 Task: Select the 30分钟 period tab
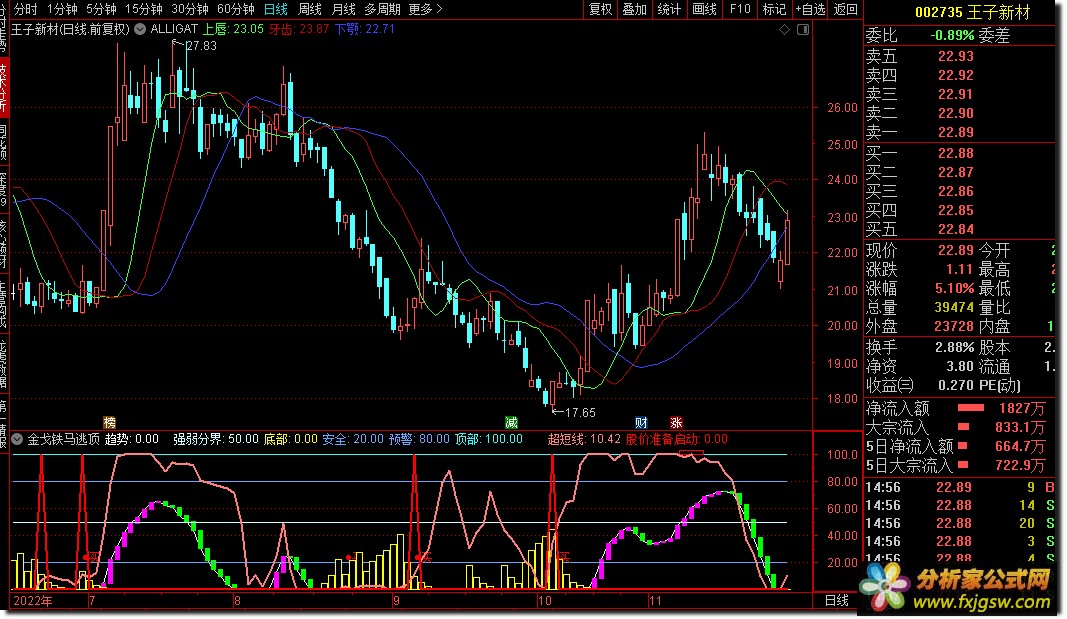[190, 9]
